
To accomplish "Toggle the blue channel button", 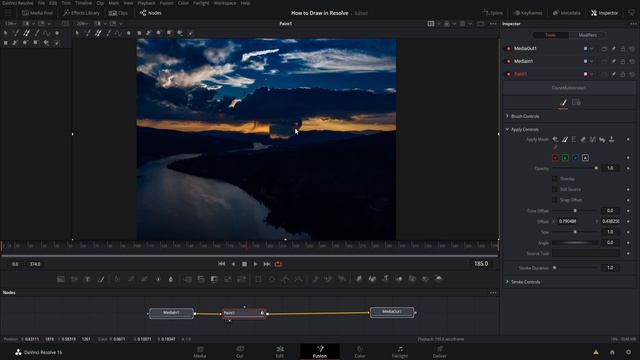I will point(575,158).
